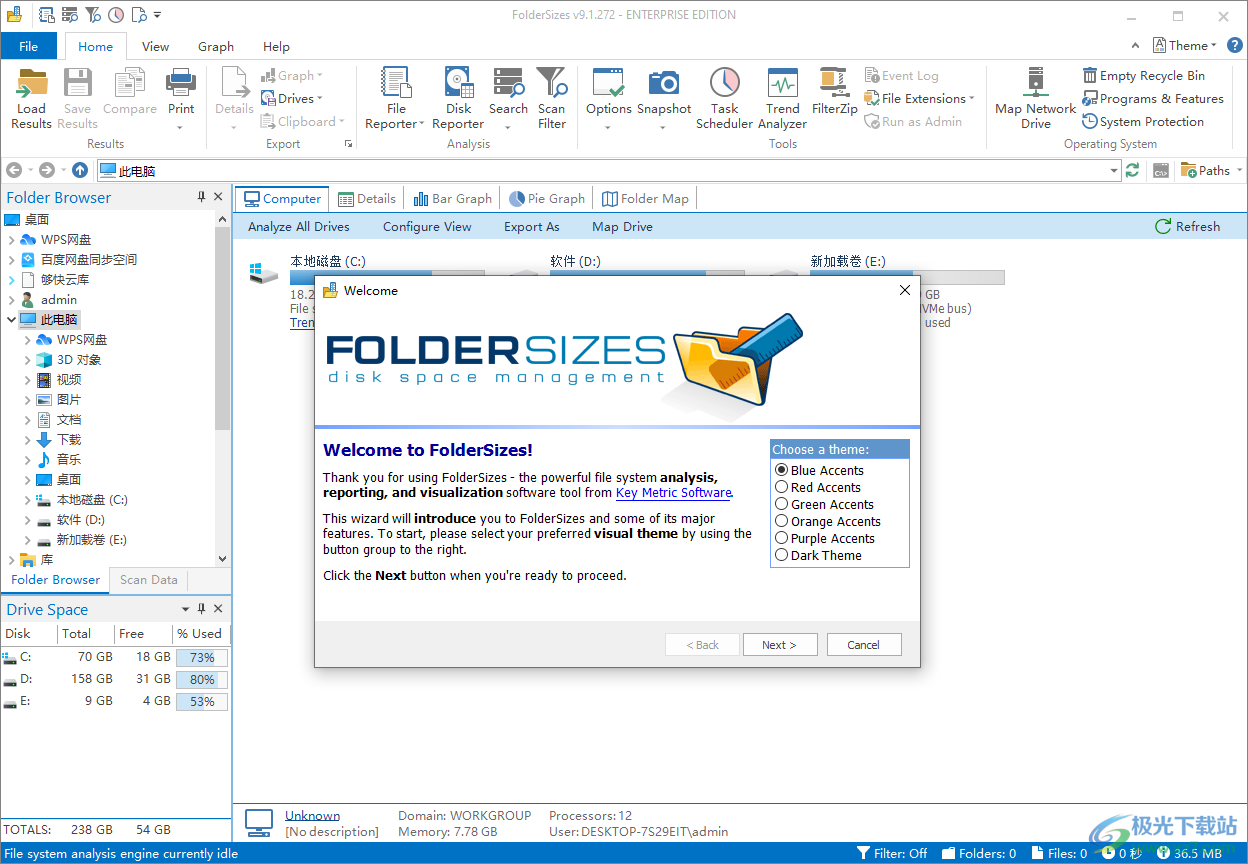Expand the WPS网盘 node under 桌面
The height and width of the screenshot is (864, 1248).
click(x=11, y=240)
